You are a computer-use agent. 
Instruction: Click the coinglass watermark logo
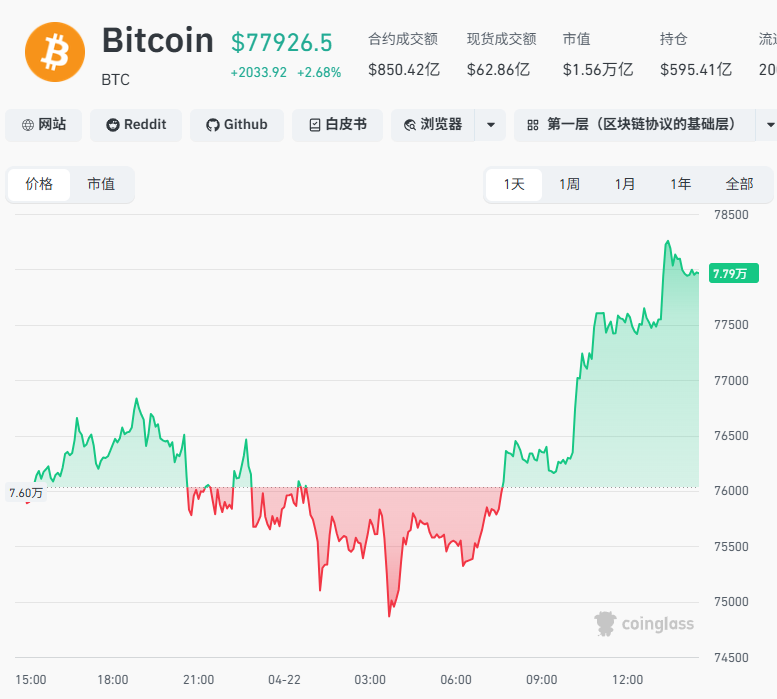click(x=605, y=624)
